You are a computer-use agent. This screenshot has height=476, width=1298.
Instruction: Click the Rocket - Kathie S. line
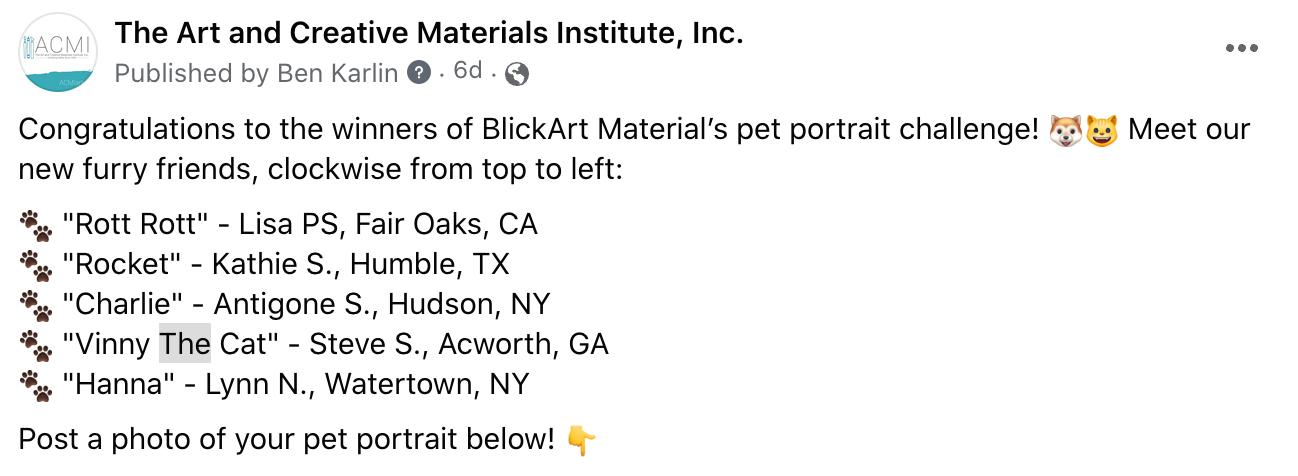[x=285, y=264]
